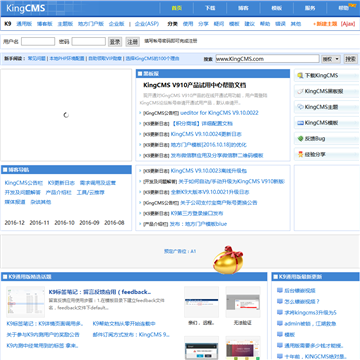Open the KingCMS公告栏 blog category

pyautogui.click(x=24, y=183)
